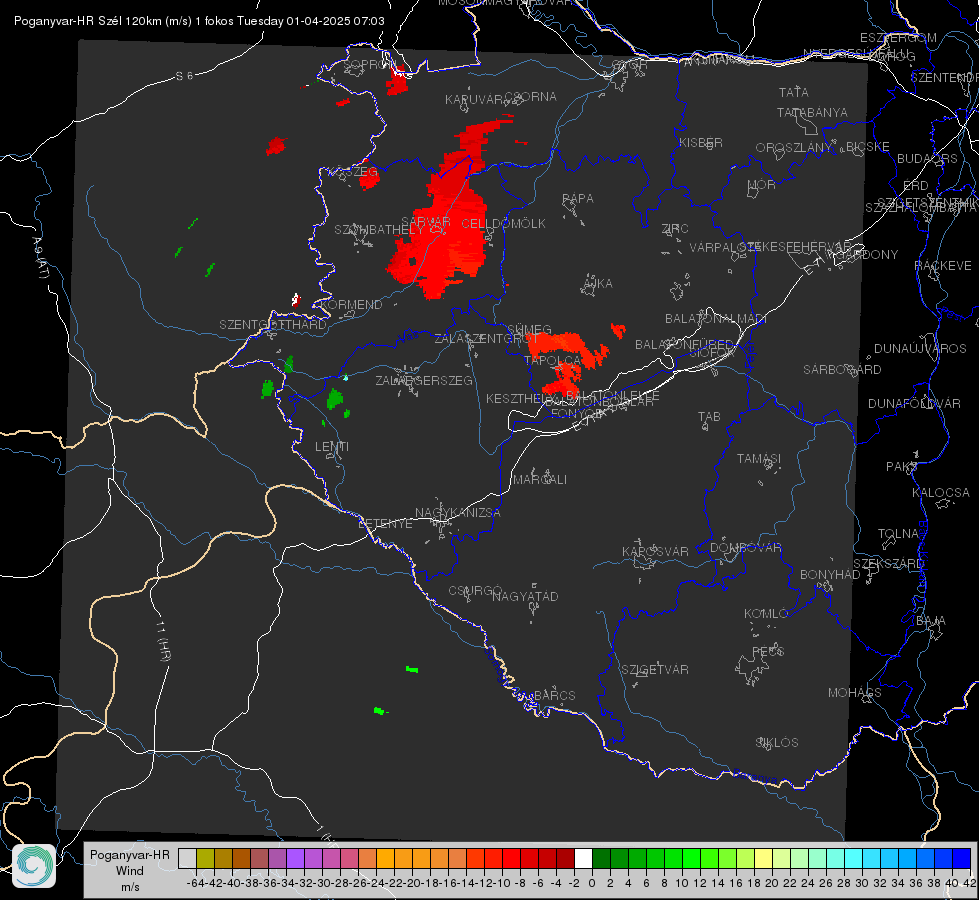Click the NAGYATAD city label
Viewport: 979px width, 900px height.
[x=525, y=596]
